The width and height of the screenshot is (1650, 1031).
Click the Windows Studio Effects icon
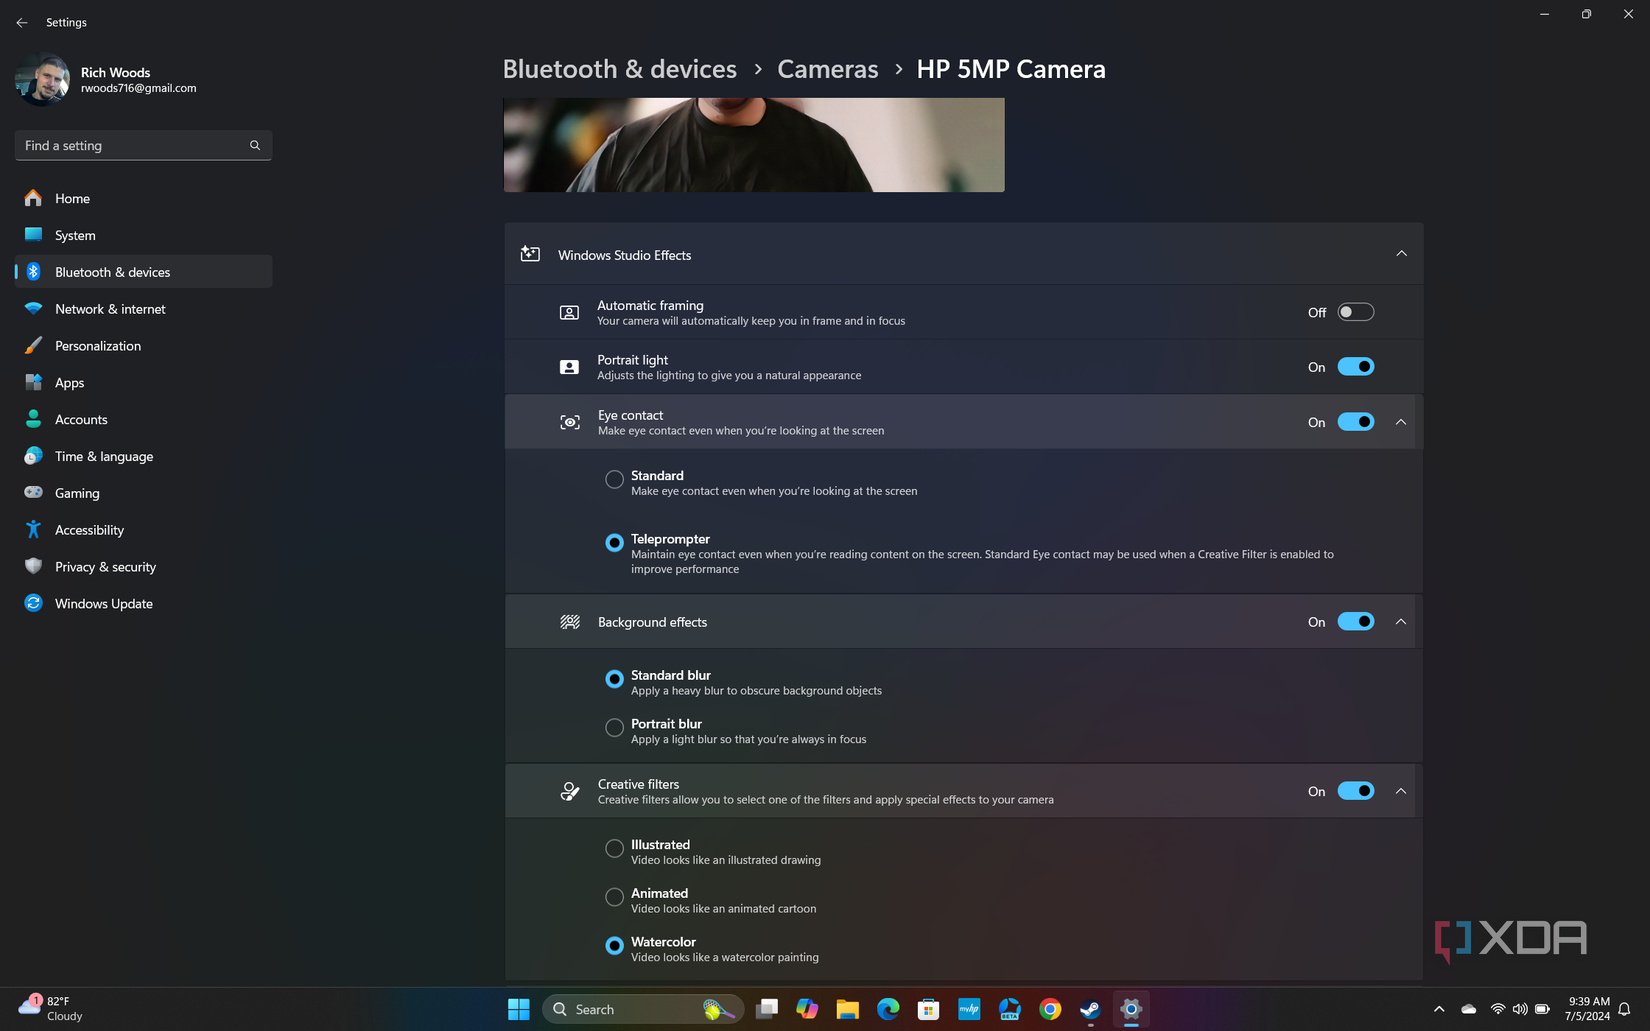[530, 255]
